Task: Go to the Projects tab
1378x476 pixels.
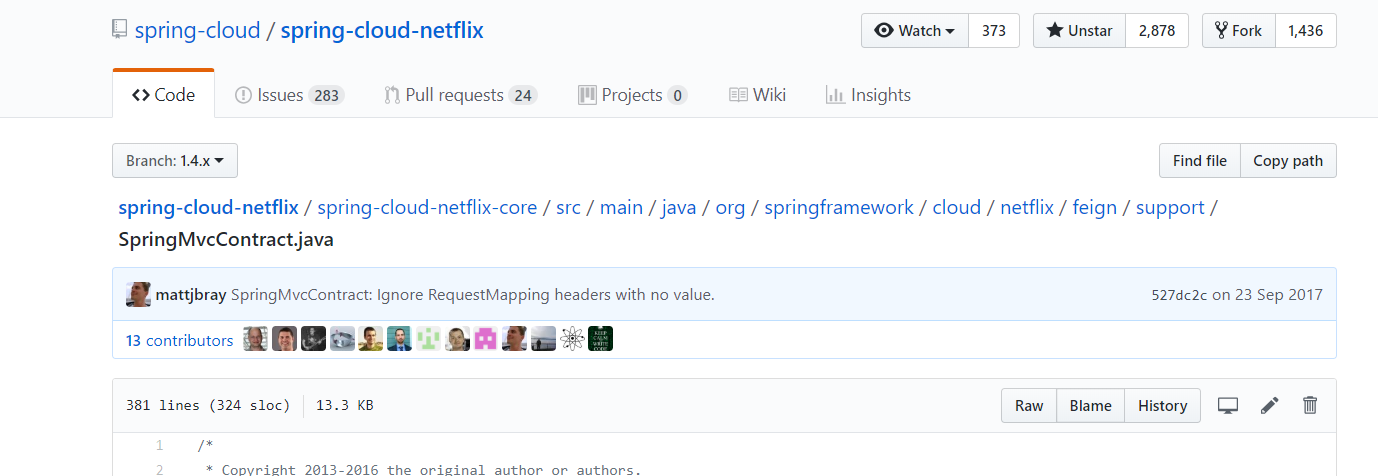Action: [x=632, y=95]
